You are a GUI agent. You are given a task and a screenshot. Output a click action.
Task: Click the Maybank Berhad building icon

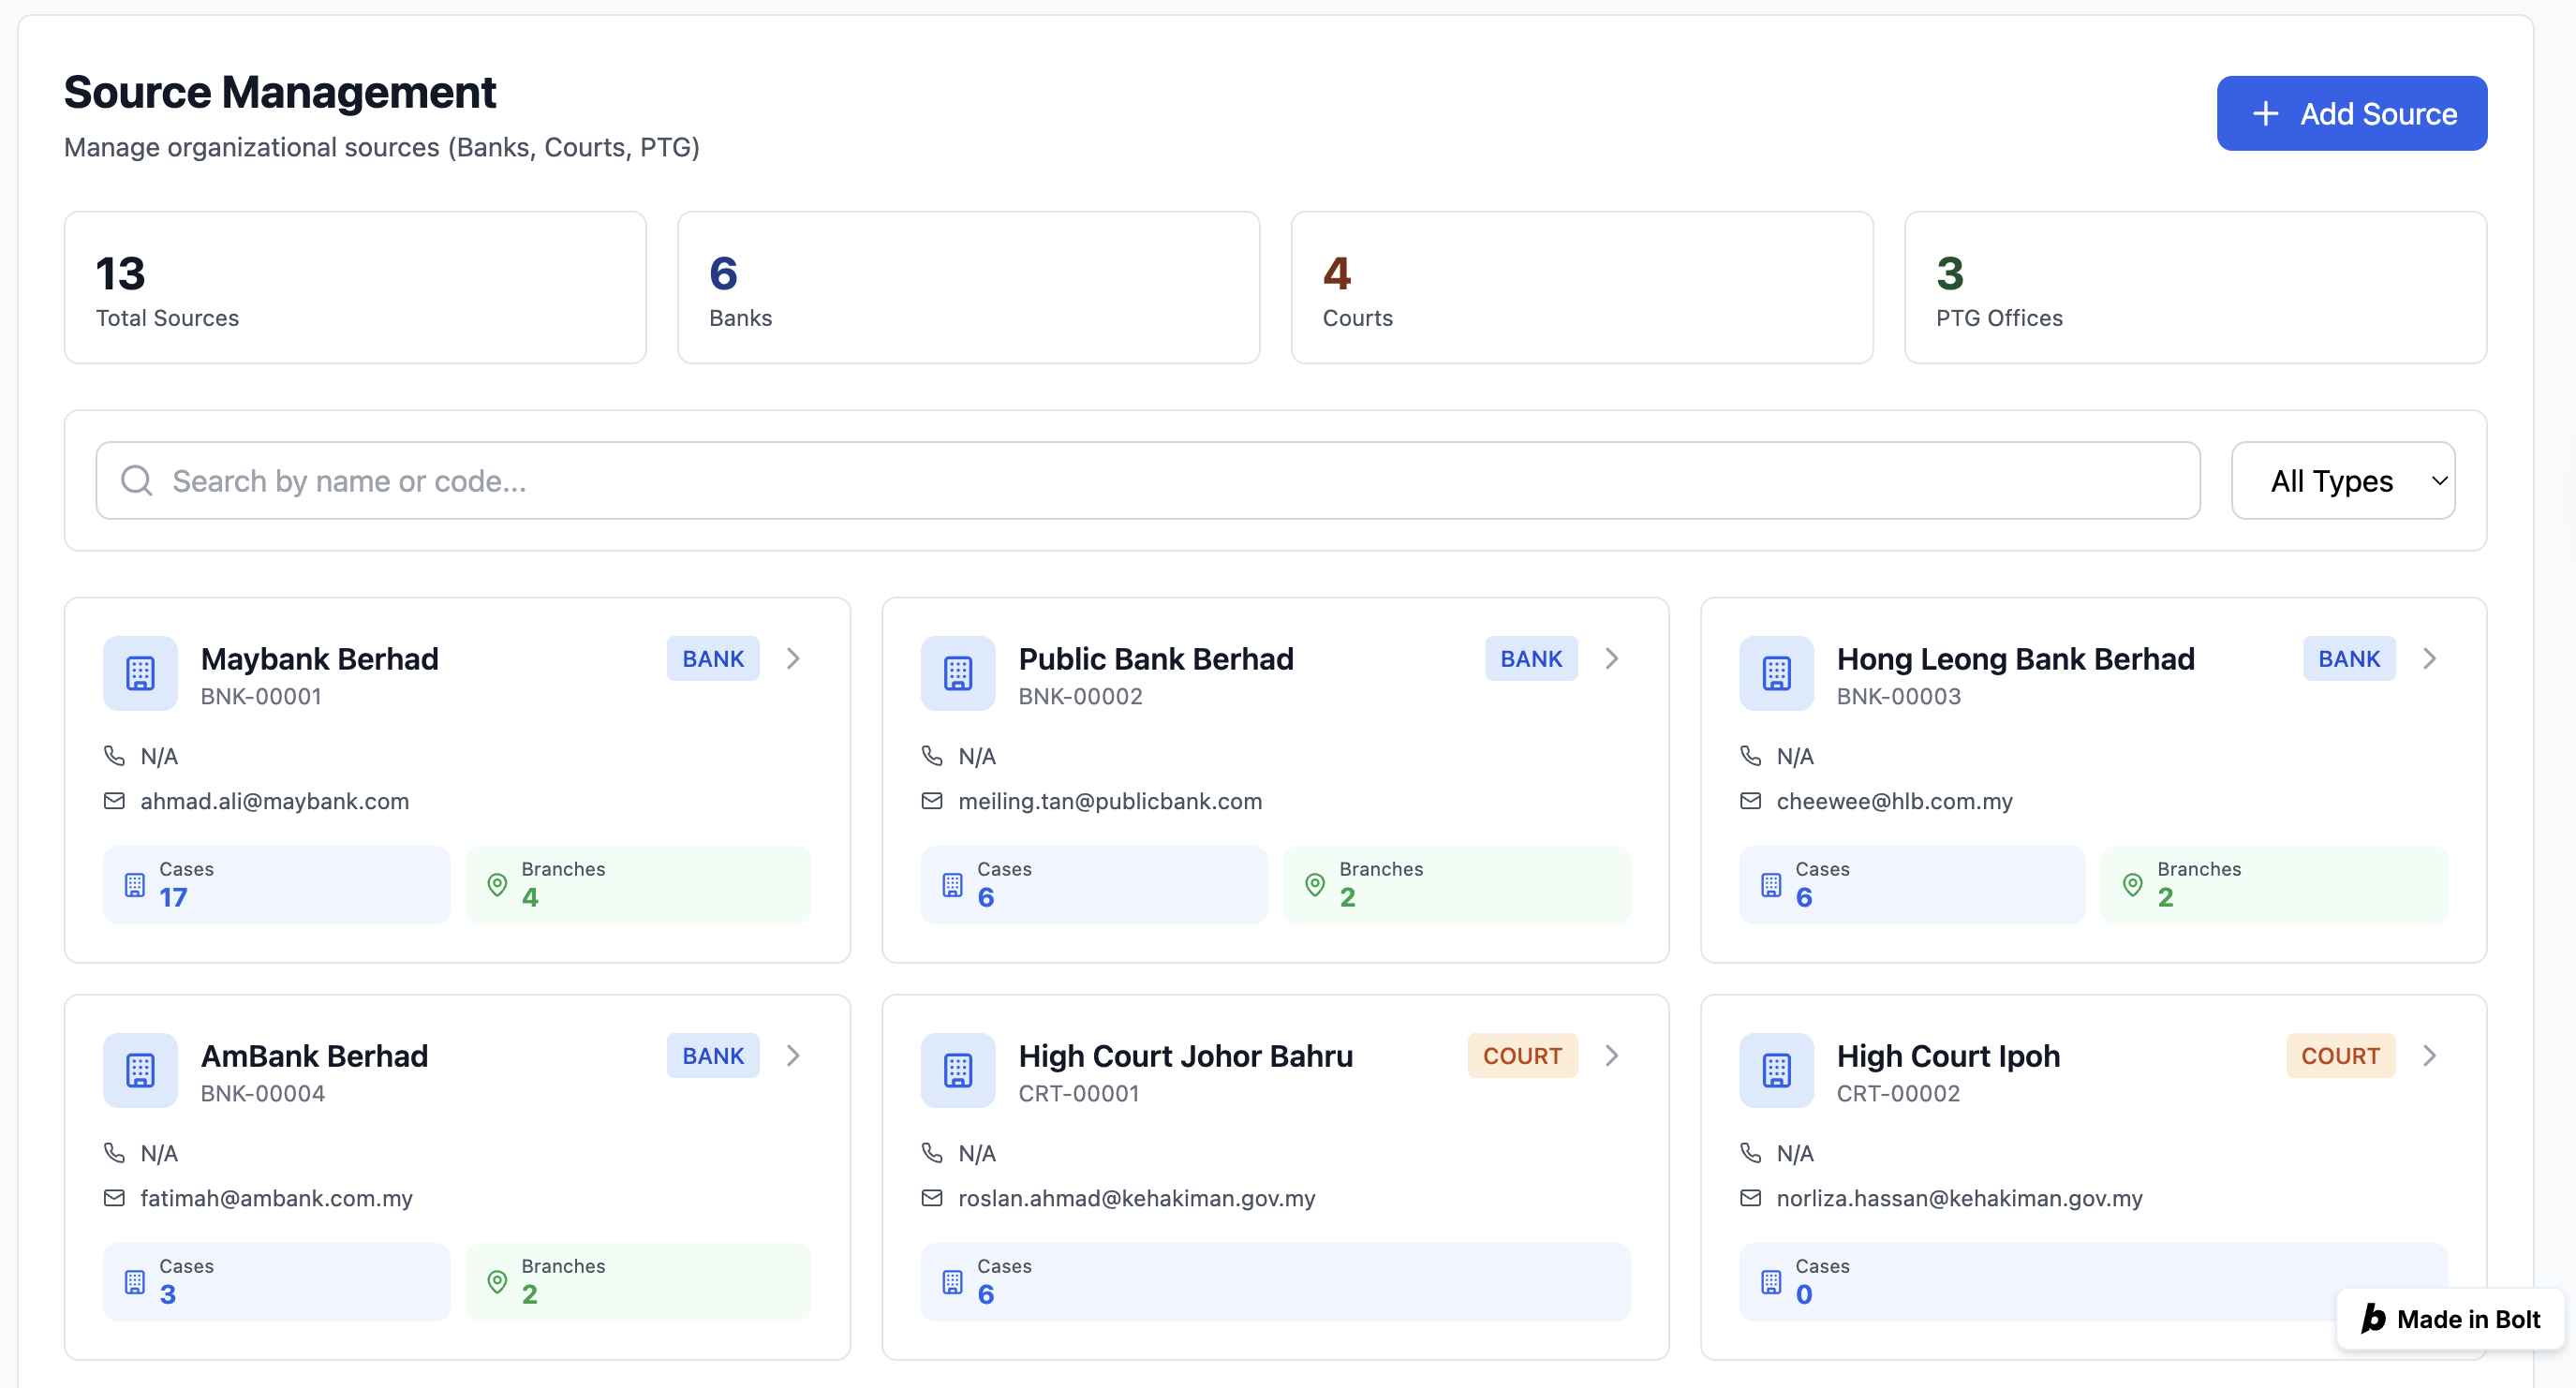pyautogui.click(x=140, y=673)
